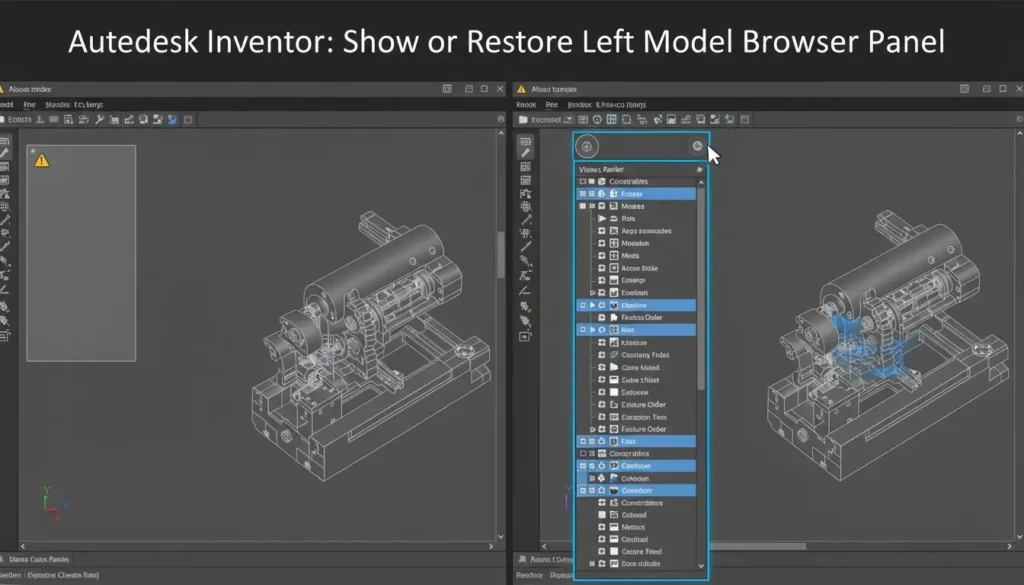Click the bottom box icon in right sidebar
1024x585 pixels.
pos(526,336)
